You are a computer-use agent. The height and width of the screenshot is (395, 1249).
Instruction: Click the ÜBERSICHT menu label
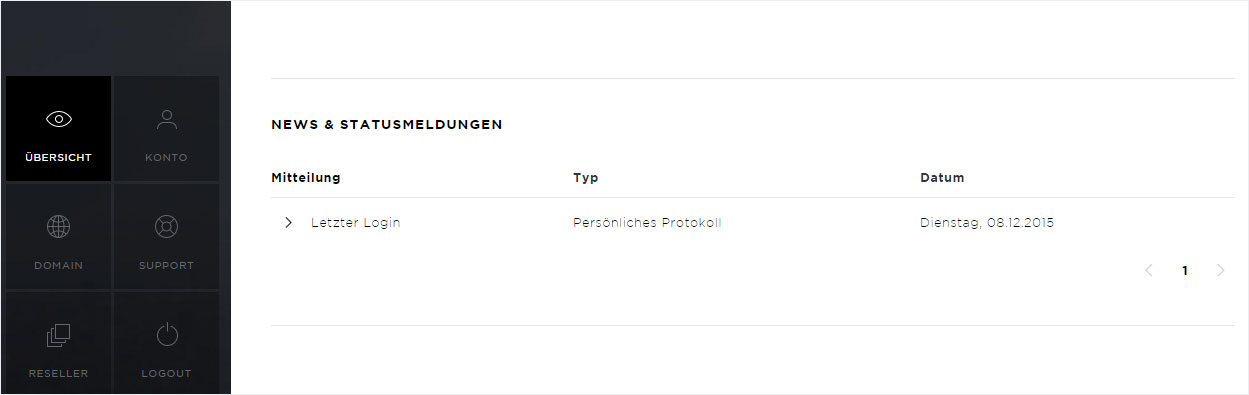click(x=59, y=158)
